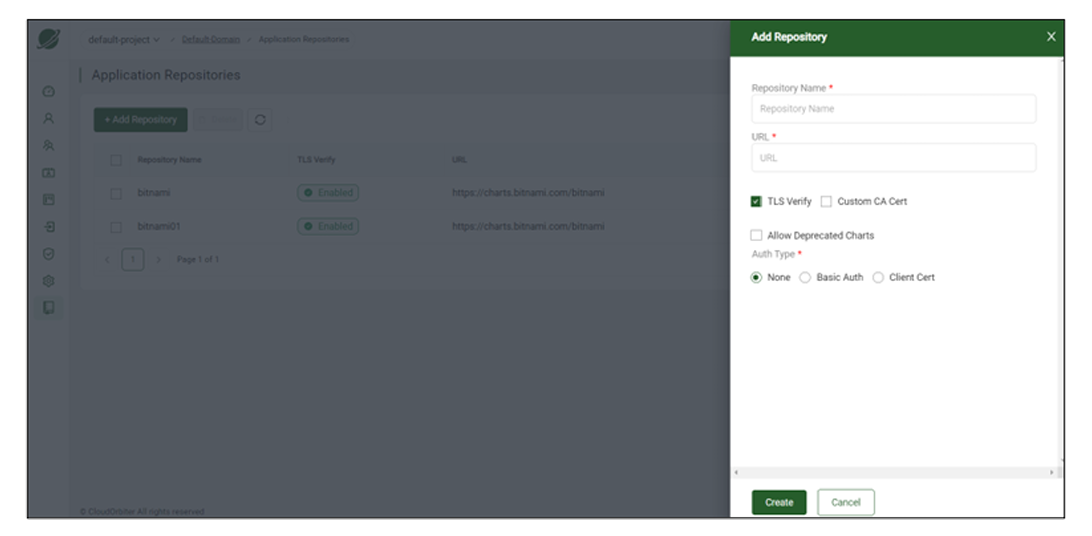Click the URL in the bitnami row
1092x536 pixels.
click(528, 193)
